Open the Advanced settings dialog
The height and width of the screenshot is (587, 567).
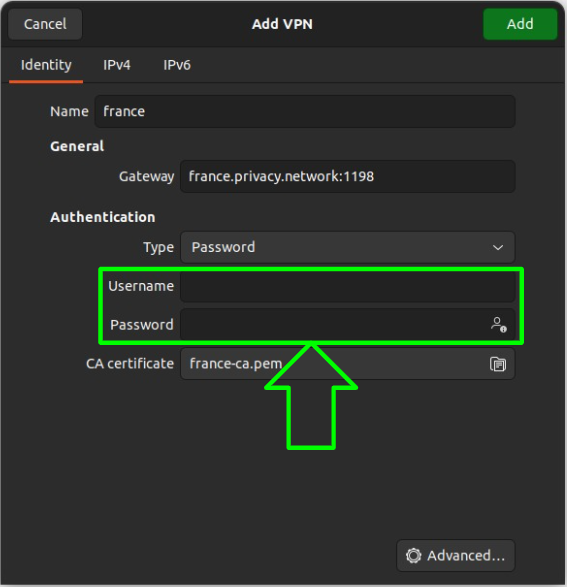pyautogui.click(x=455, y=556)
